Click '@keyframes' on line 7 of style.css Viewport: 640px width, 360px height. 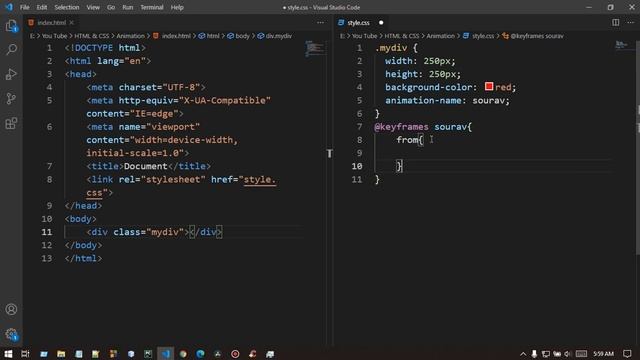(401, 127)
